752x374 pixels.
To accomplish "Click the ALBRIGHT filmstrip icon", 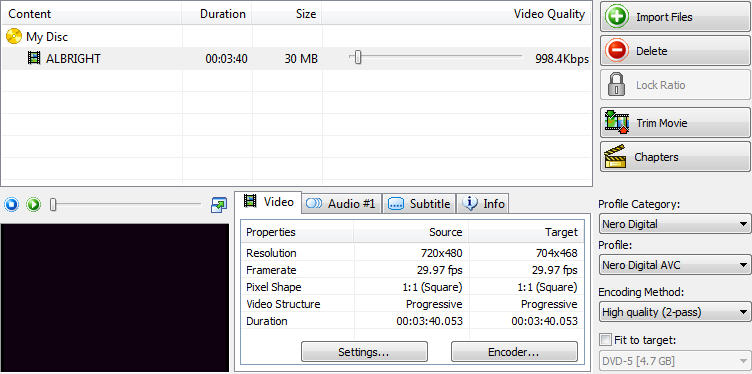I will tap(34, 58).
